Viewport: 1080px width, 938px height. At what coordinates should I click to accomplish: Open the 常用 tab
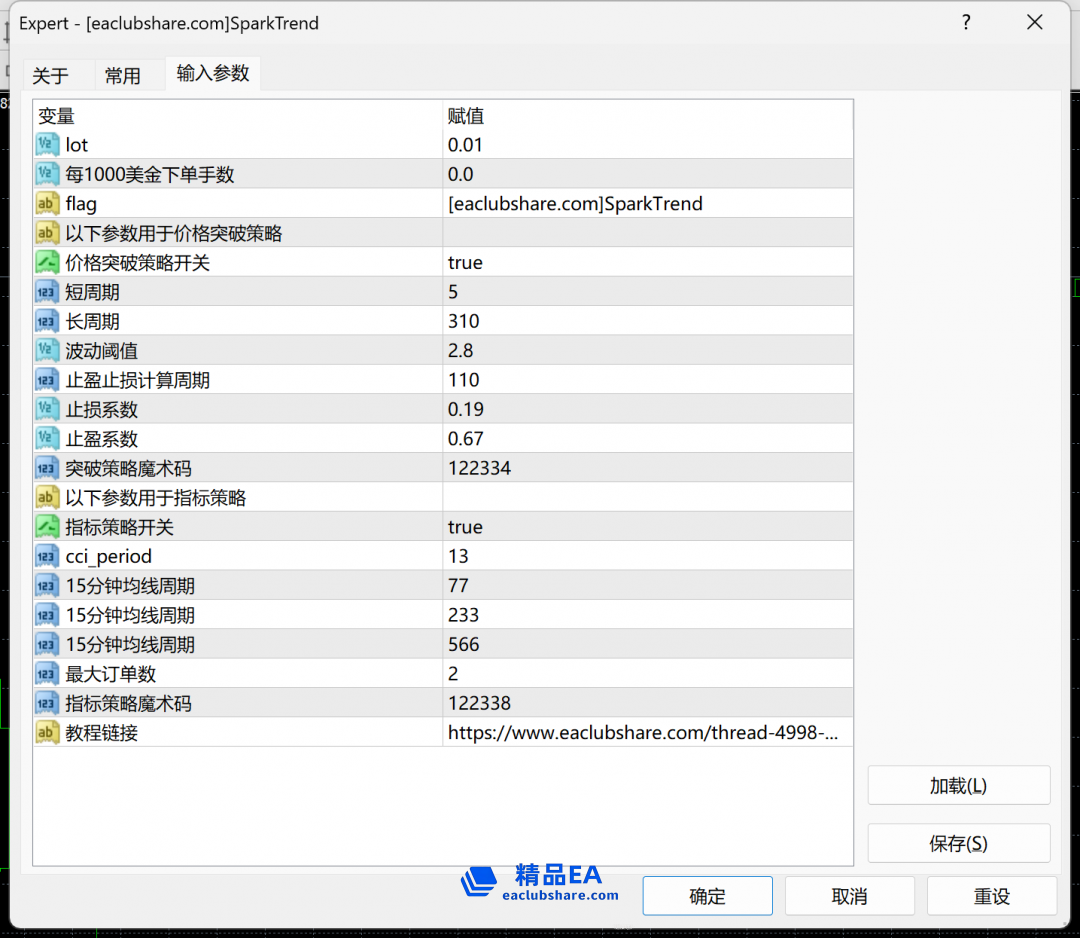[x=123, y=76]
